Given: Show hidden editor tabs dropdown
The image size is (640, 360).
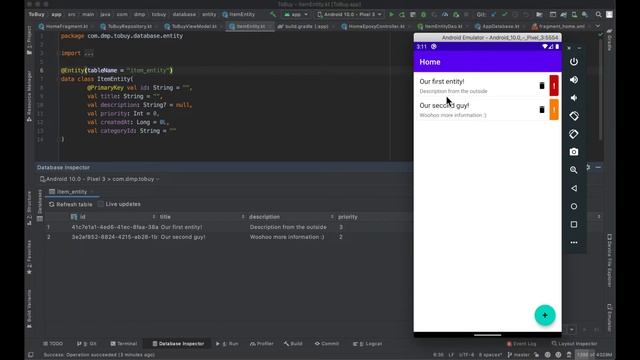Looking at the screenshot, I should (x=598, y=26).
